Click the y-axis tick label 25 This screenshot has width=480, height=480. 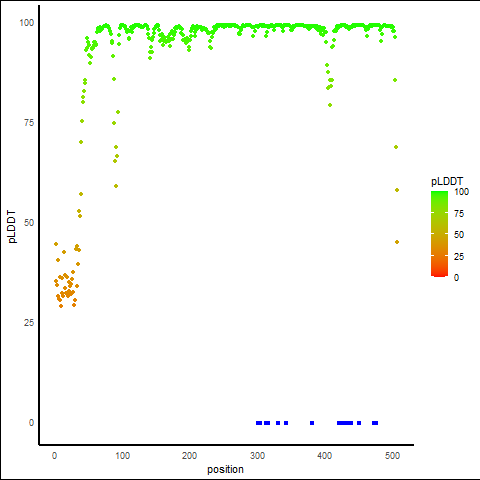(29, 323)
